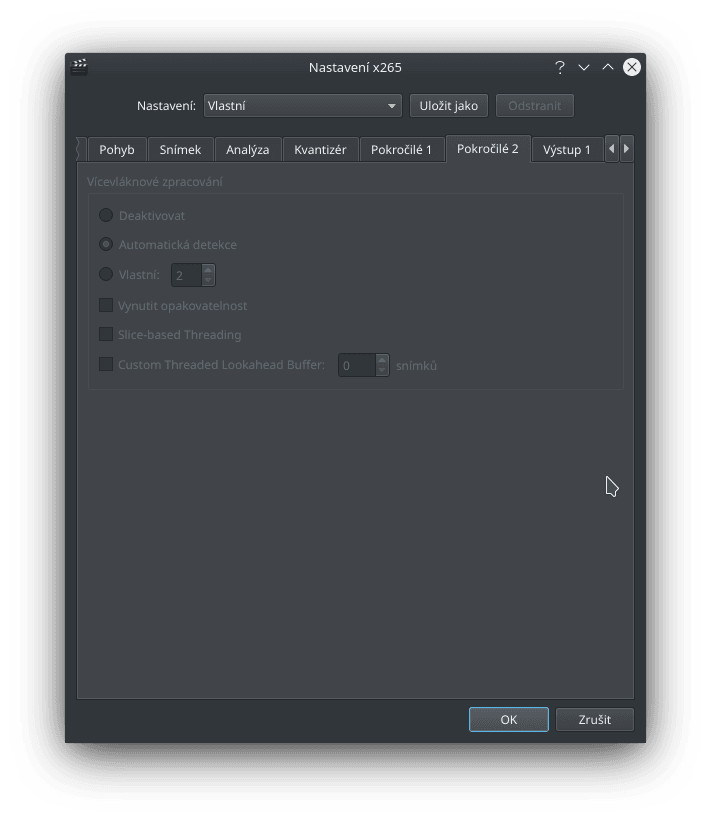
Task: Maximize the dialog with the up chevron
Action: [x=607, y=67]
